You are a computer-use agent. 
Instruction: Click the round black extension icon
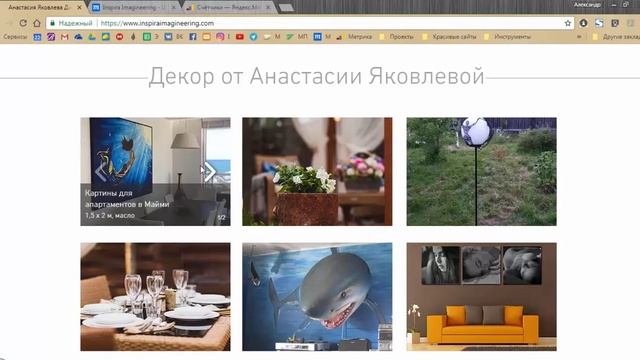pyautogui.click(x=583, y=23)
